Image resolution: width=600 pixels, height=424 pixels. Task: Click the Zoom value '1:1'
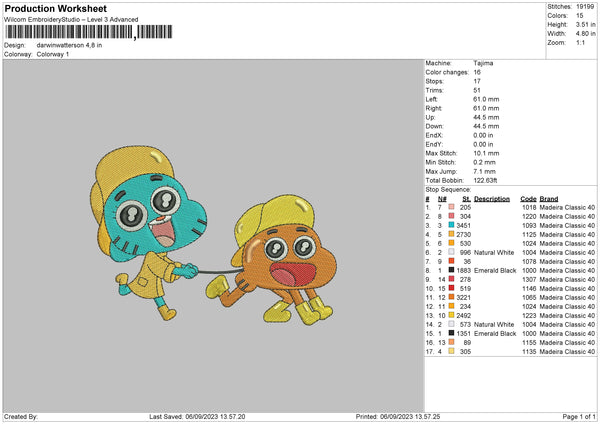click(x=580, y=42)
